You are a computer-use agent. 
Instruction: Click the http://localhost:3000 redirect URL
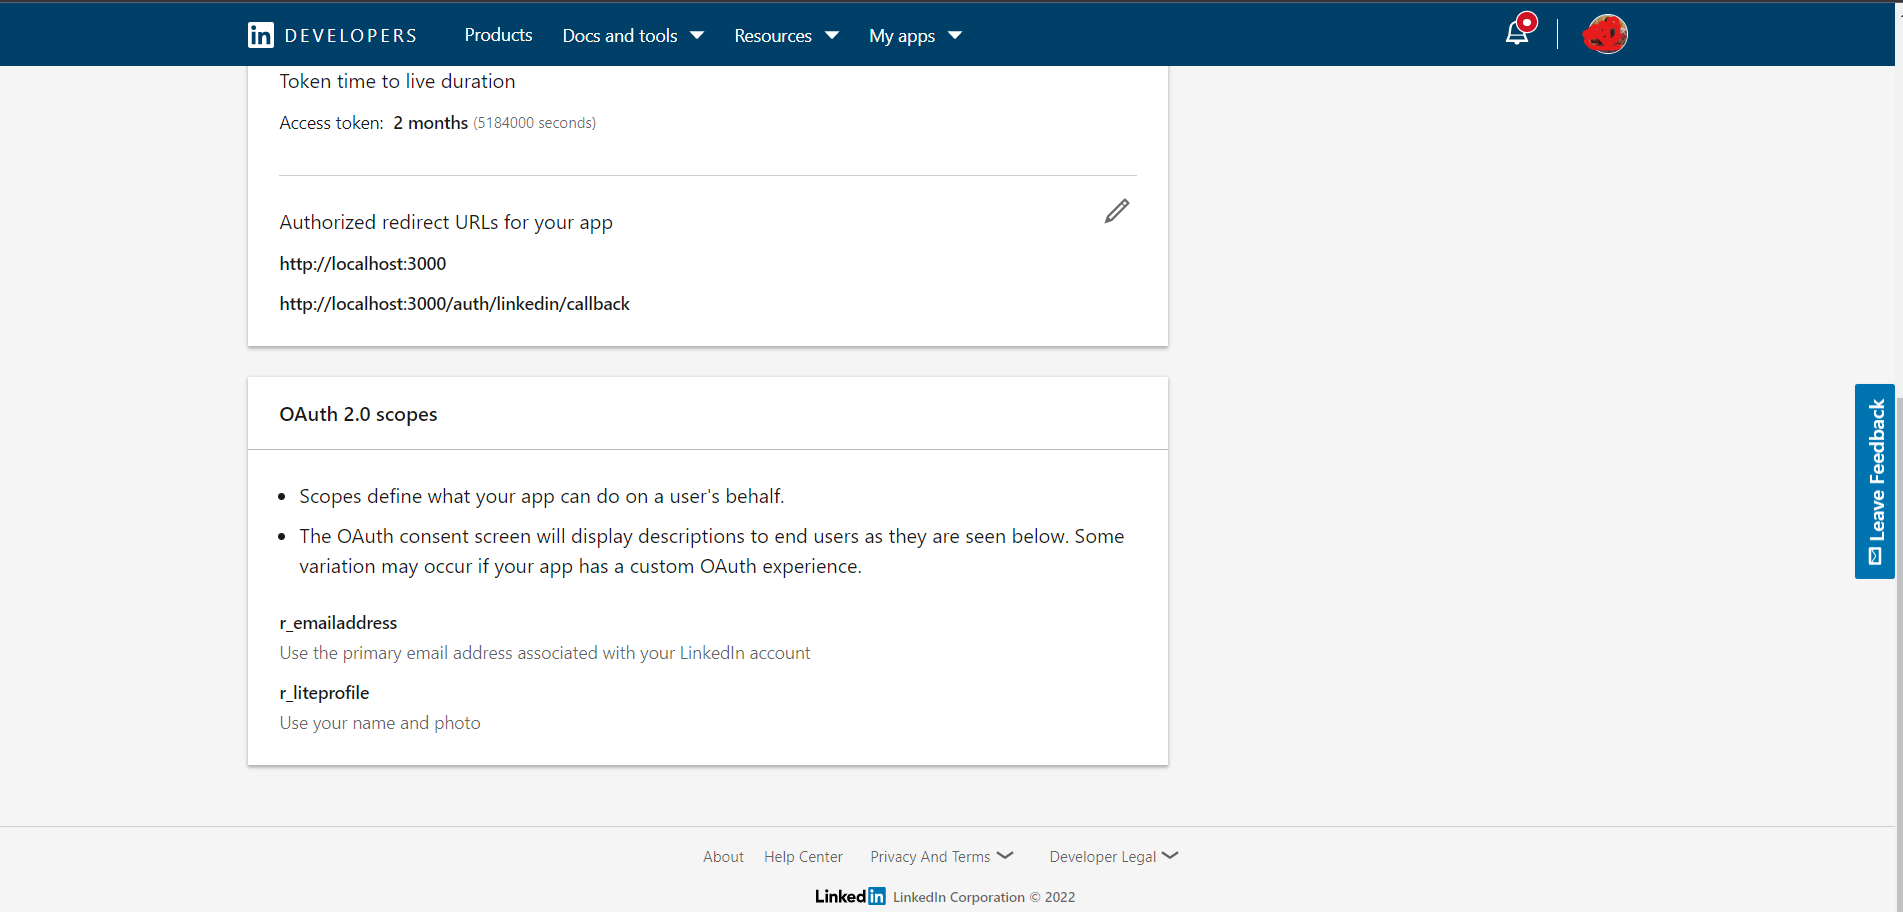363,264
